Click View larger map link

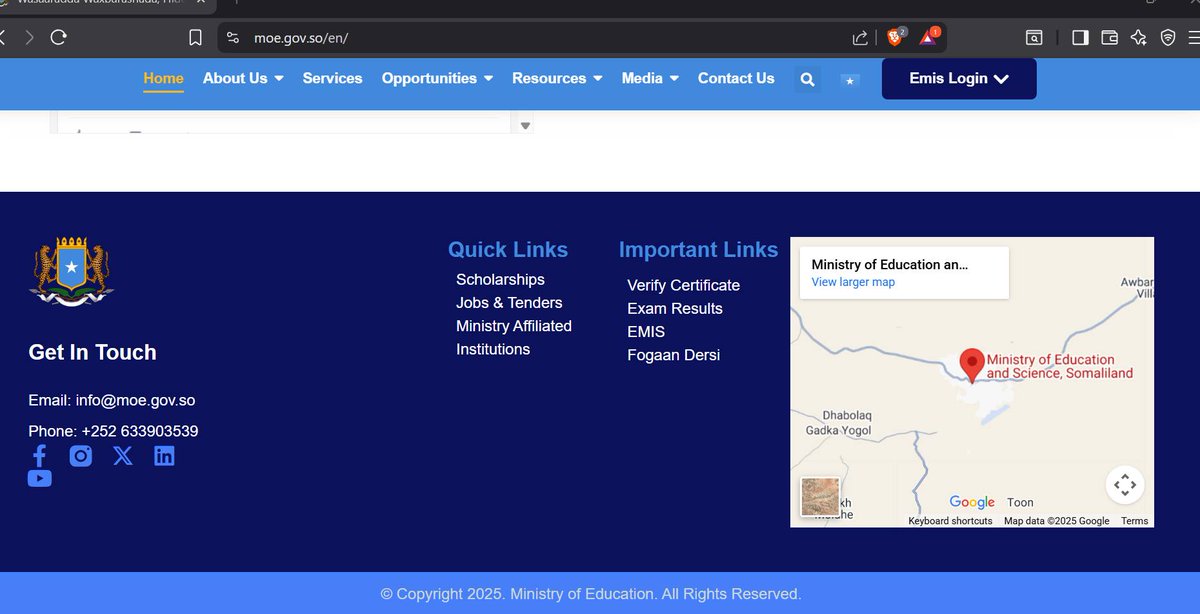(853, 282)
